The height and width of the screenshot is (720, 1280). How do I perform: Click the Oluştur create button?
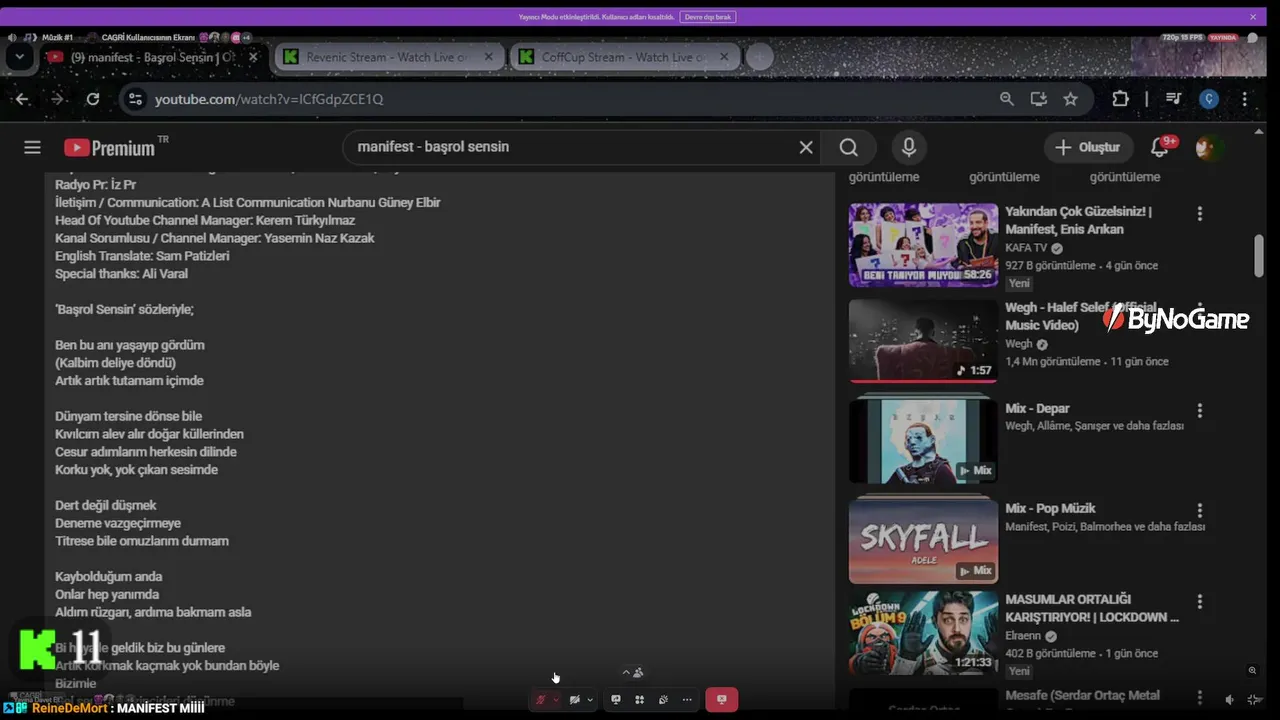[1089, 147]
